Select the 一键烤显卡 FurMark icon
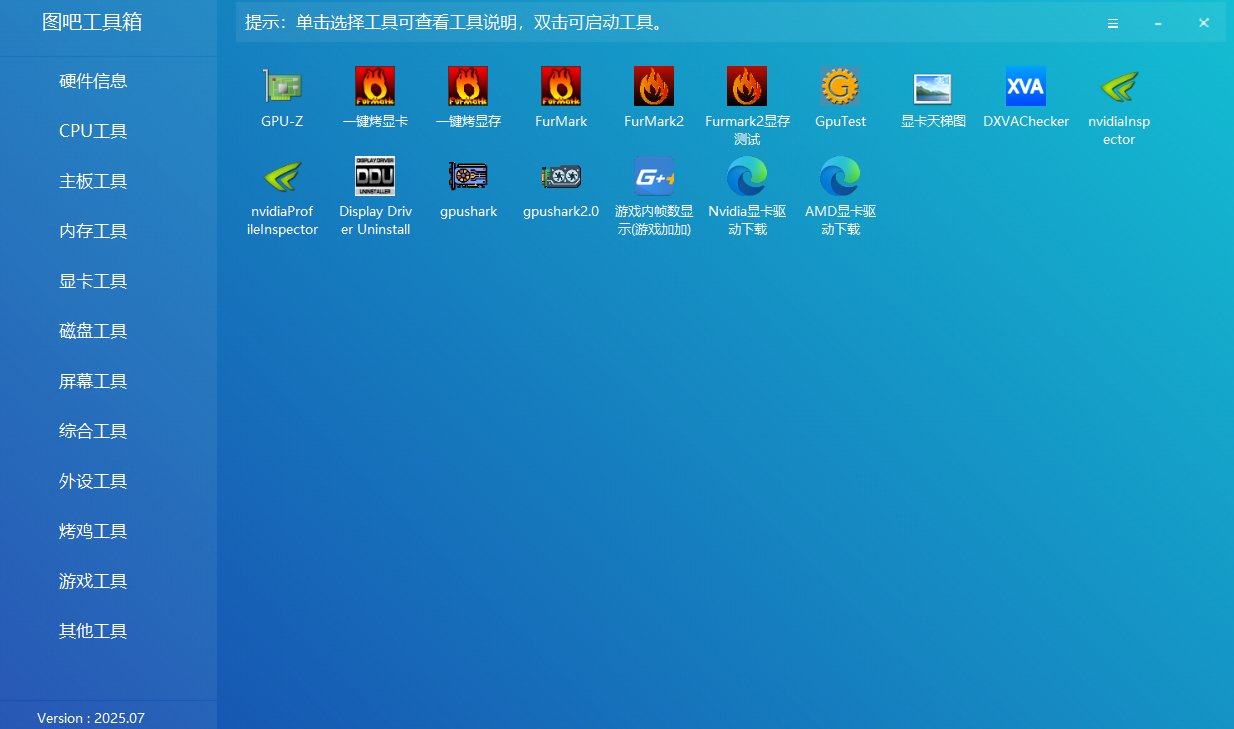1234x729 pixels. 375,87
